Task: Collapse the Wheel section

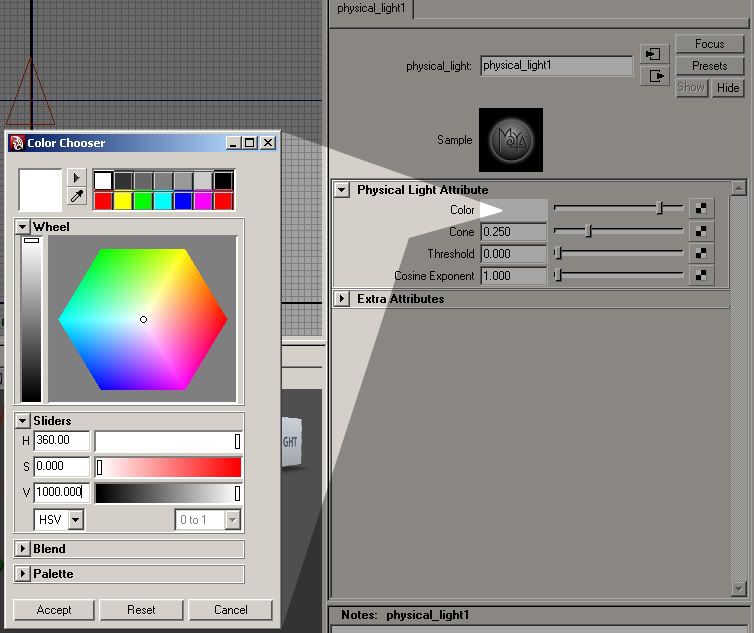Action: click(x=23, y=227)
